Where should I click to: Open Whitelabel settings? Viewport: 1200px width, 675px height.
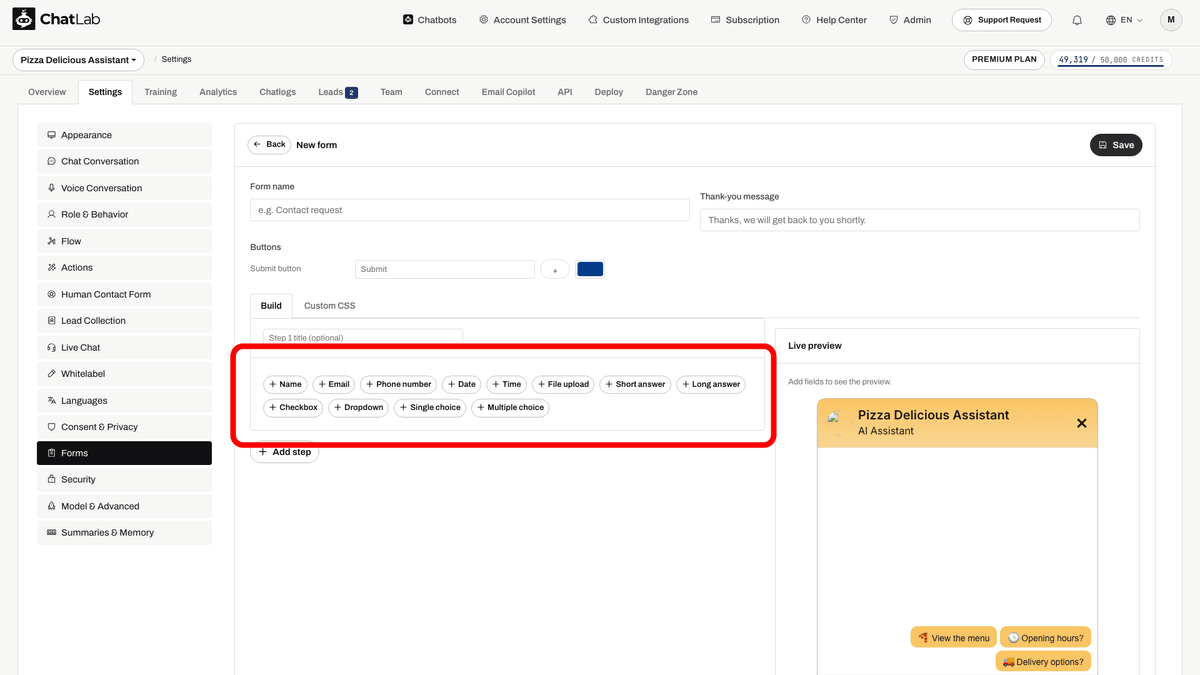pyautogui.click(x=124, y=374)
